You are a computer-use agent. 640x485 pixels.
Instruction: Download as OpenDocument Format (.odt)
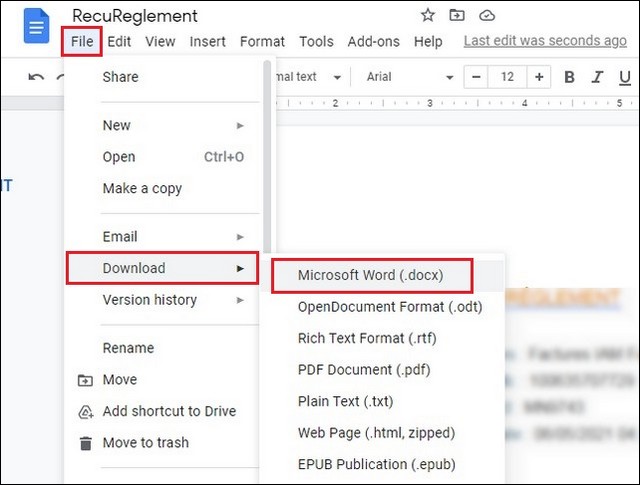381,307
